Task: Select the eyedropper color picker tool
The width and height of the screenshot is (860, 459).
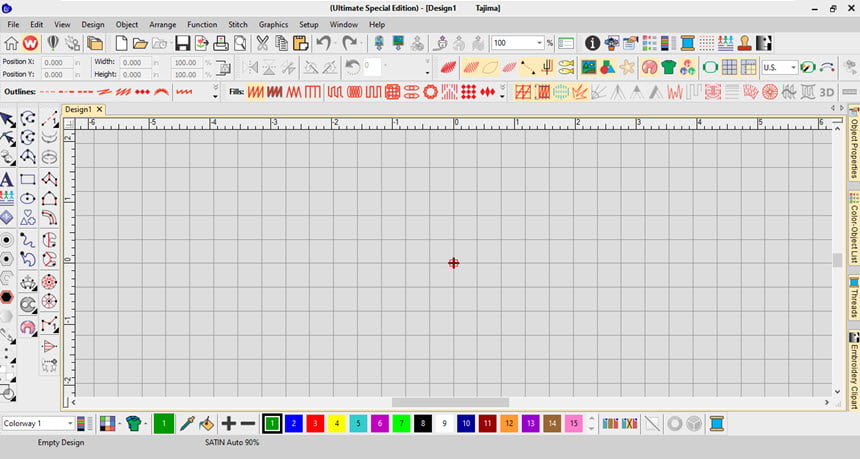Action: pos(186,424)
